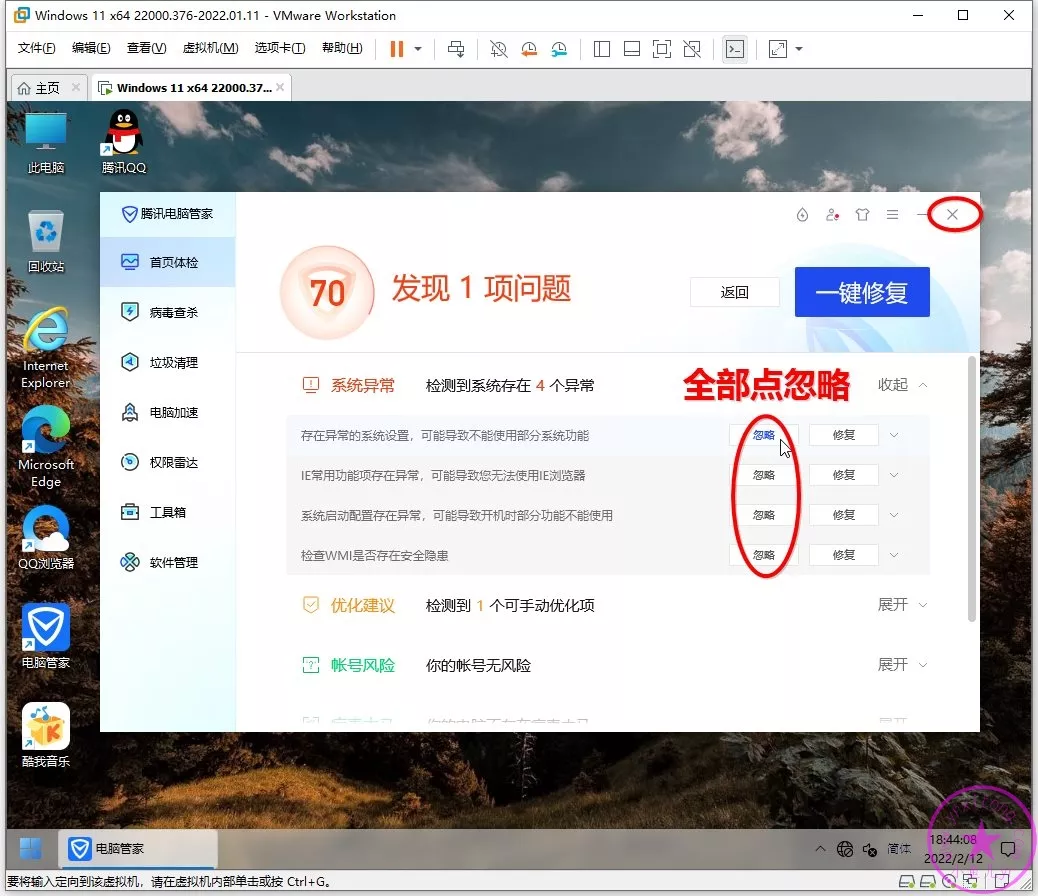Expand details arrow beside first 修复 button
Viewport: 1038px width, 896px height.
[894, 435]
